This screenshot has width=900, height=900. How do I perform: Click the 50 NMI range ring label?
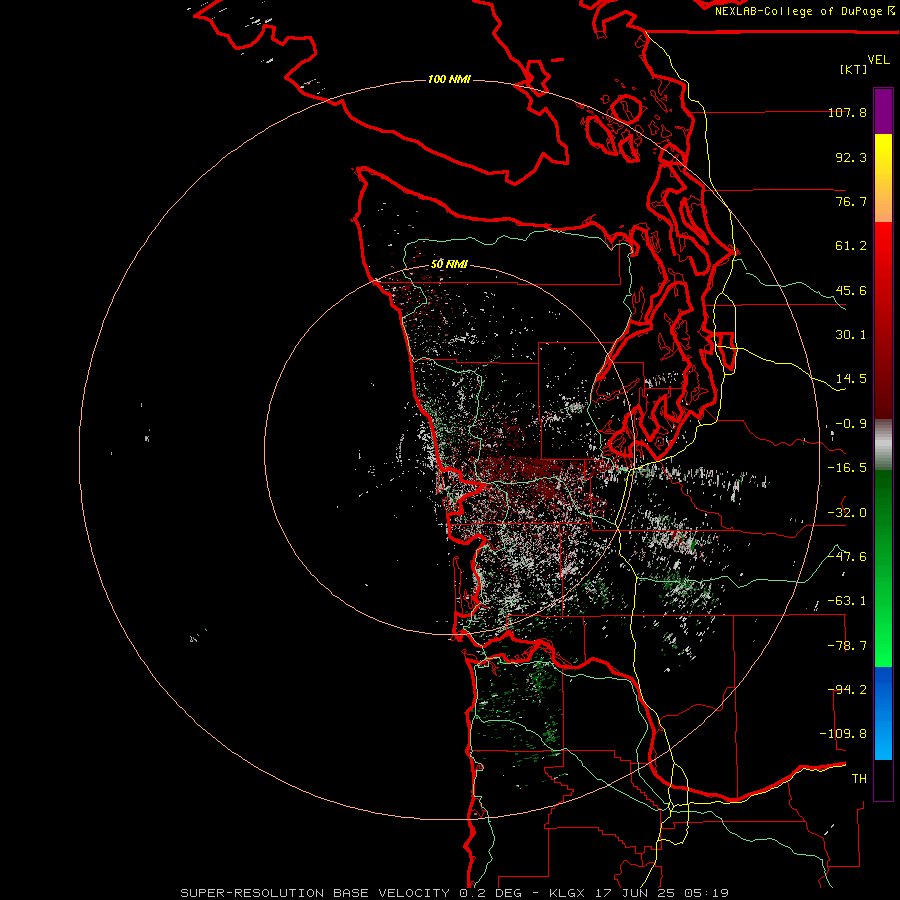click(449, 264)
